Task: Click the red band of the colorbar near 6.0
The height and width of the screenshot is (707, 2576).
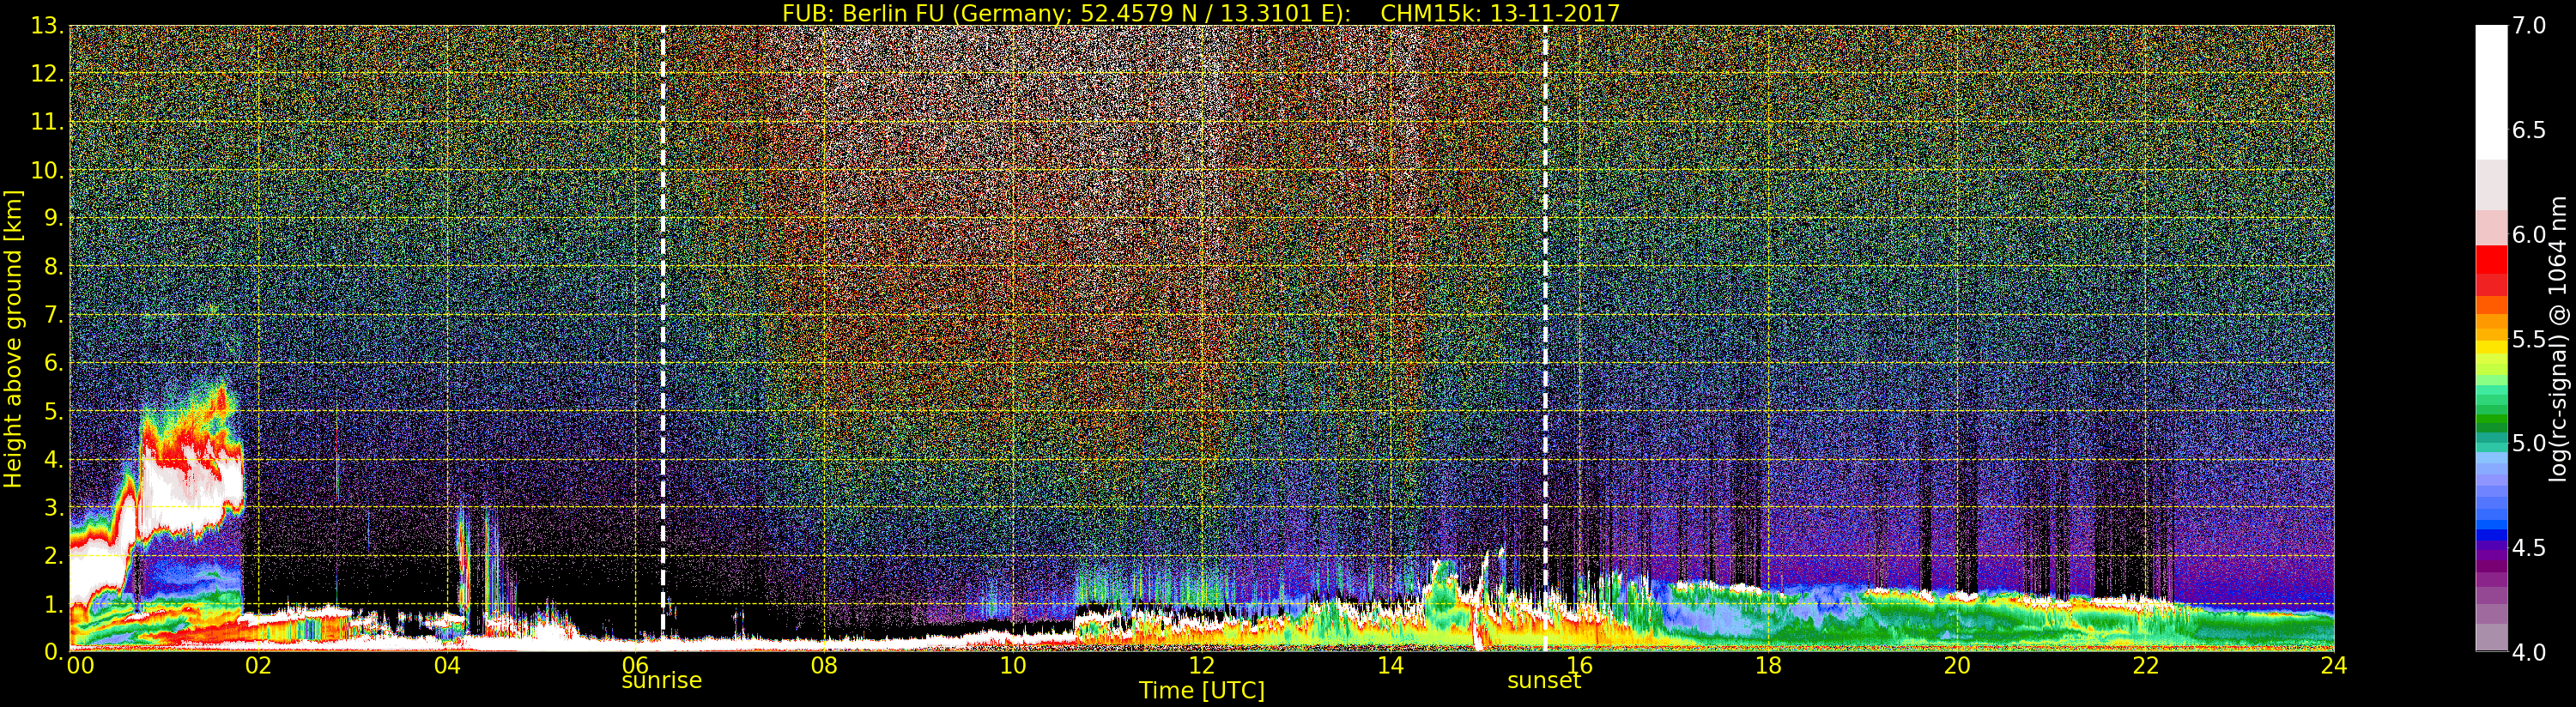Action: pyautogui.click(x=2491, y=260)
